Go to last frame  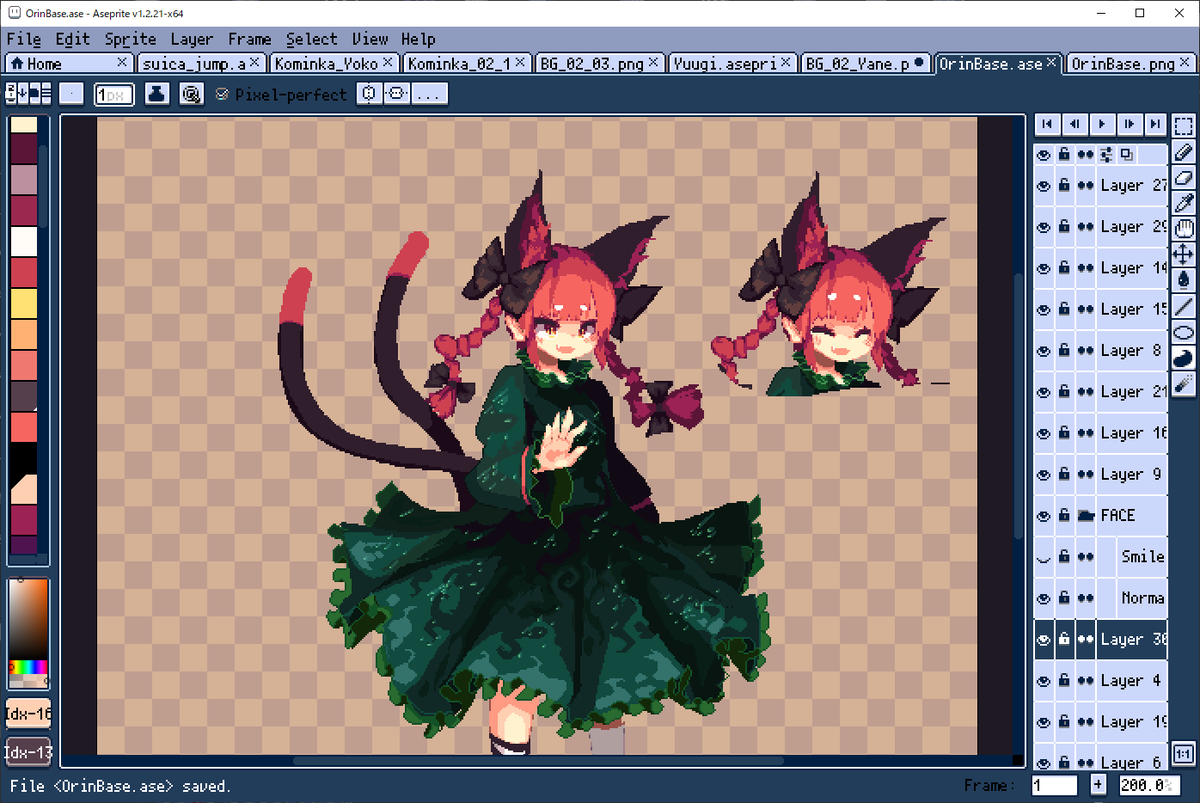[x=1155, y=124]
